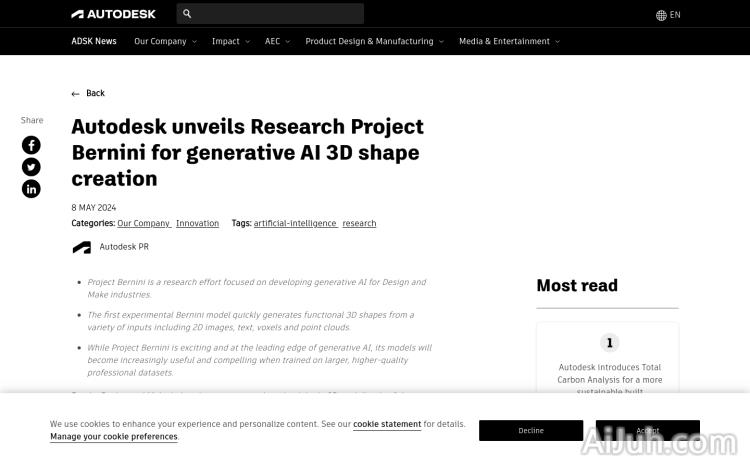Viewport: 750px width, 468px height.
Task: Open the Innovation category link
Action: [197, 224]
